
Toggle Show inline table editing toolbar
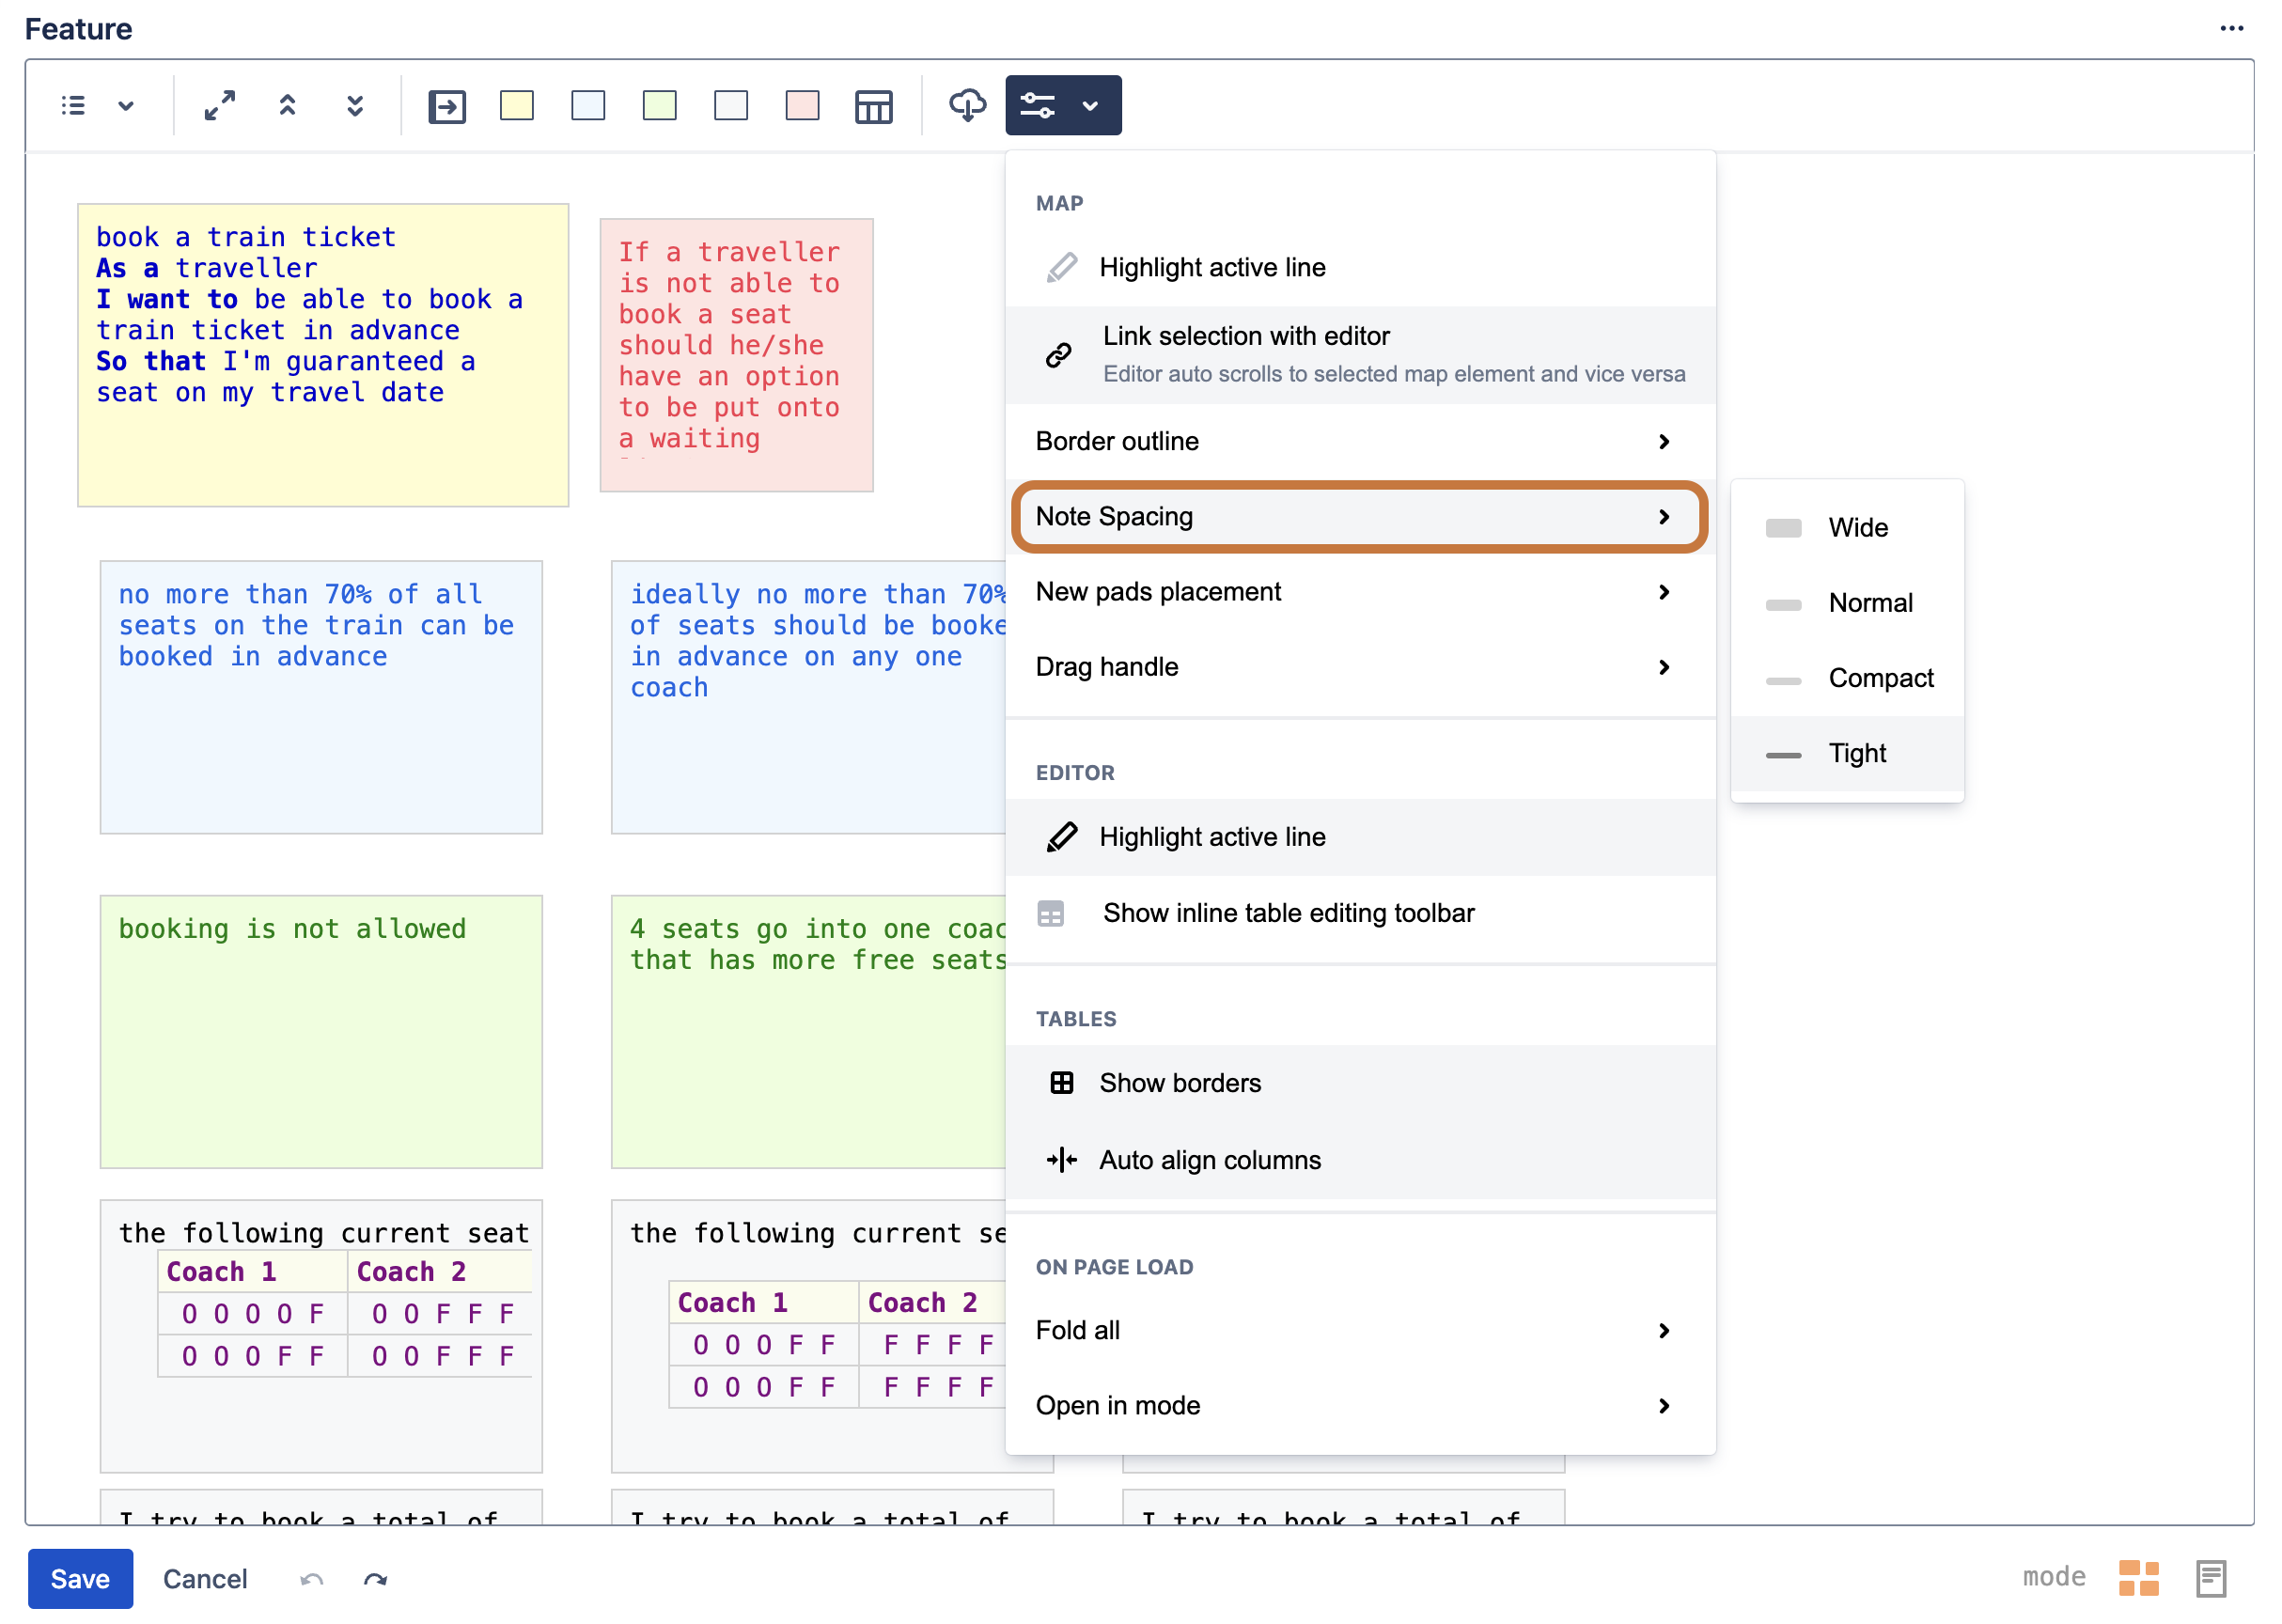[1361, 913]
